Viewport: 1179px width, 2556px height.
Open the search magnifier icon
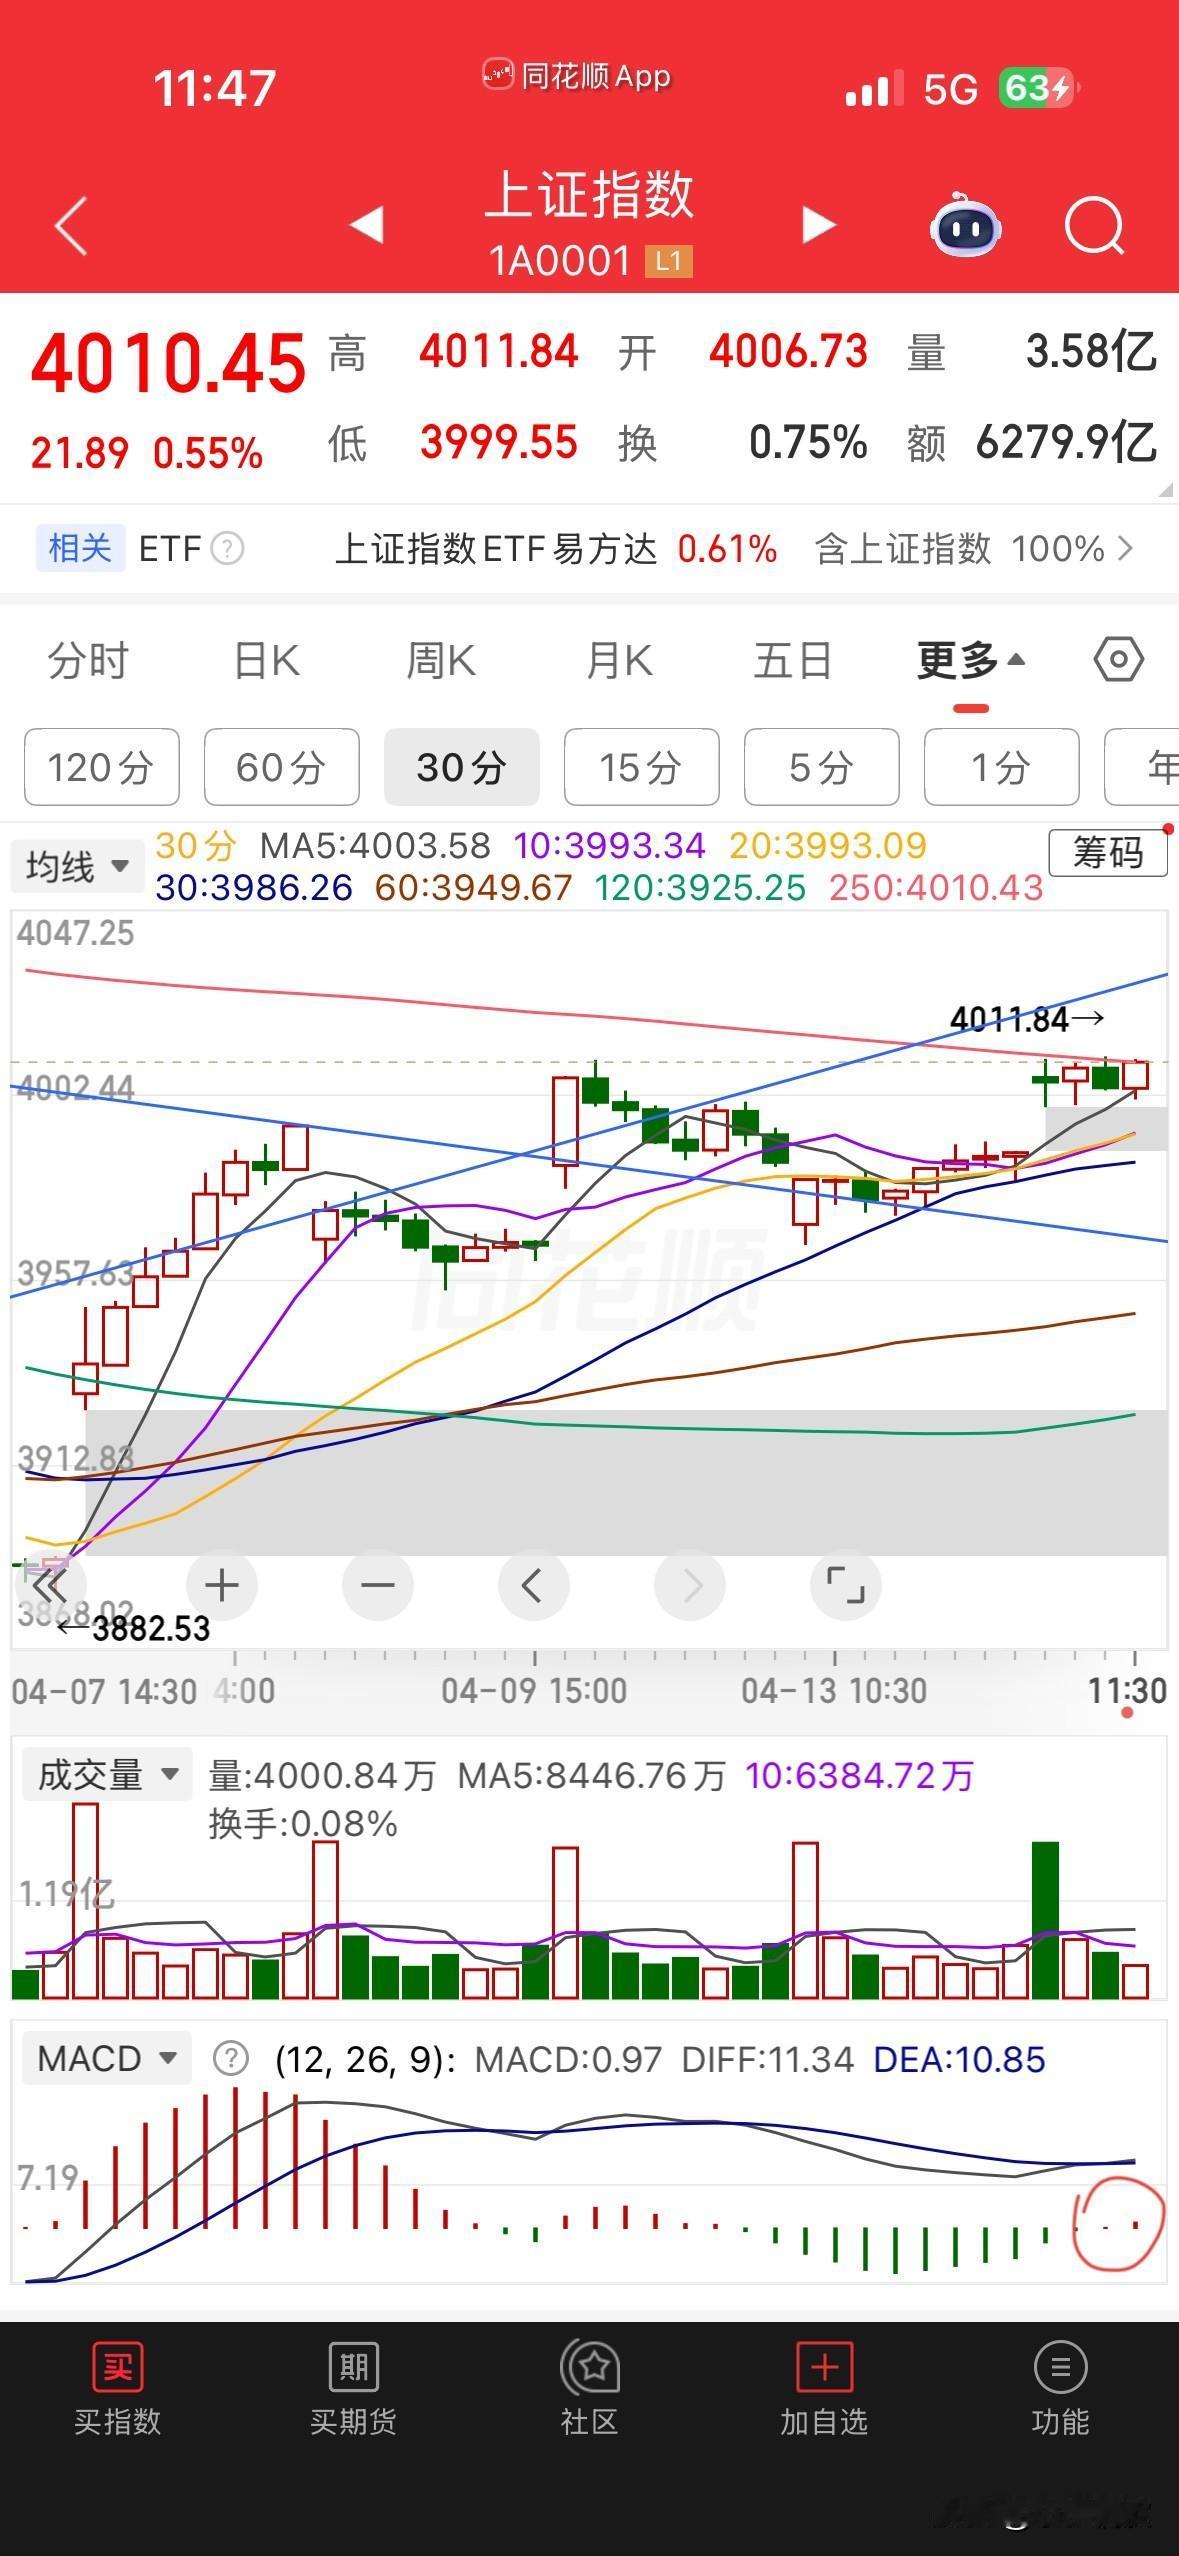pyautogui.click(x=1095, y=226)
